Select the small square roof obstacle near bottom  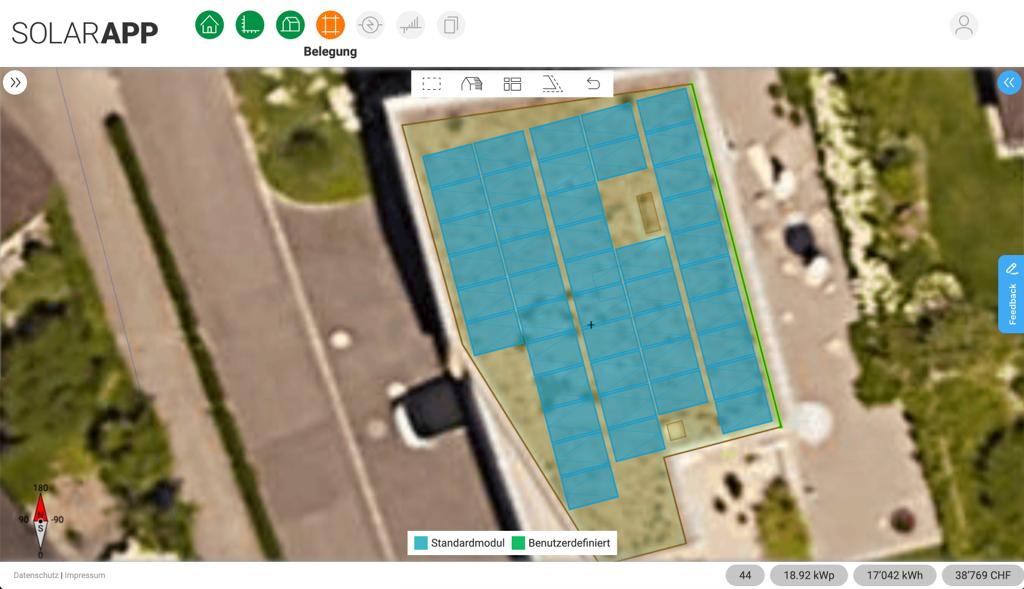[676, 430]
